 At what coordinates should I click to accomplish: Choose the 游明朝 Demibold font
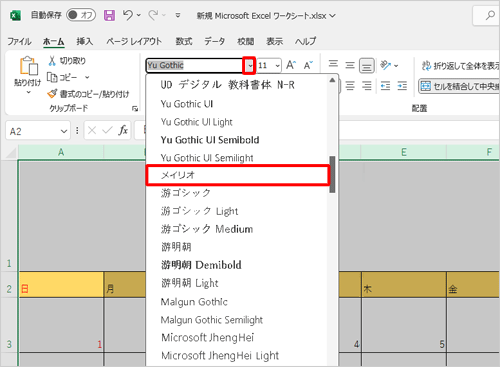coord(237,265)
